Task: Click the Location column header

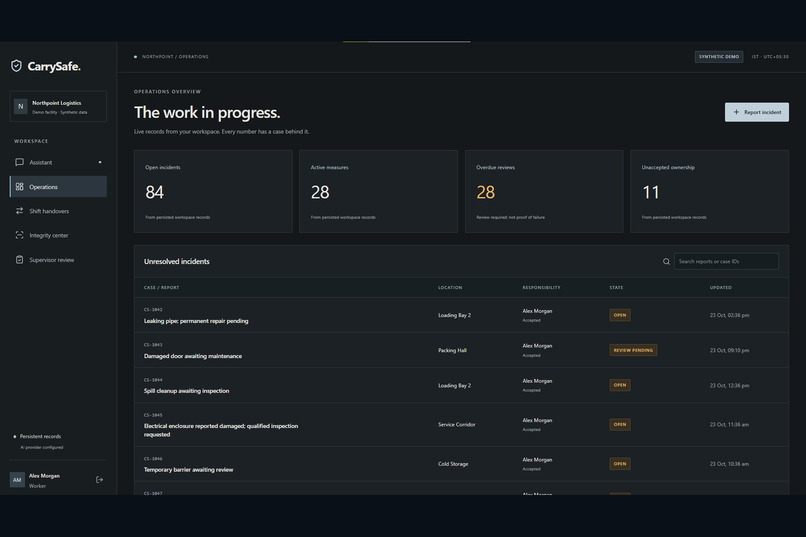Action: tap(450, 288)
